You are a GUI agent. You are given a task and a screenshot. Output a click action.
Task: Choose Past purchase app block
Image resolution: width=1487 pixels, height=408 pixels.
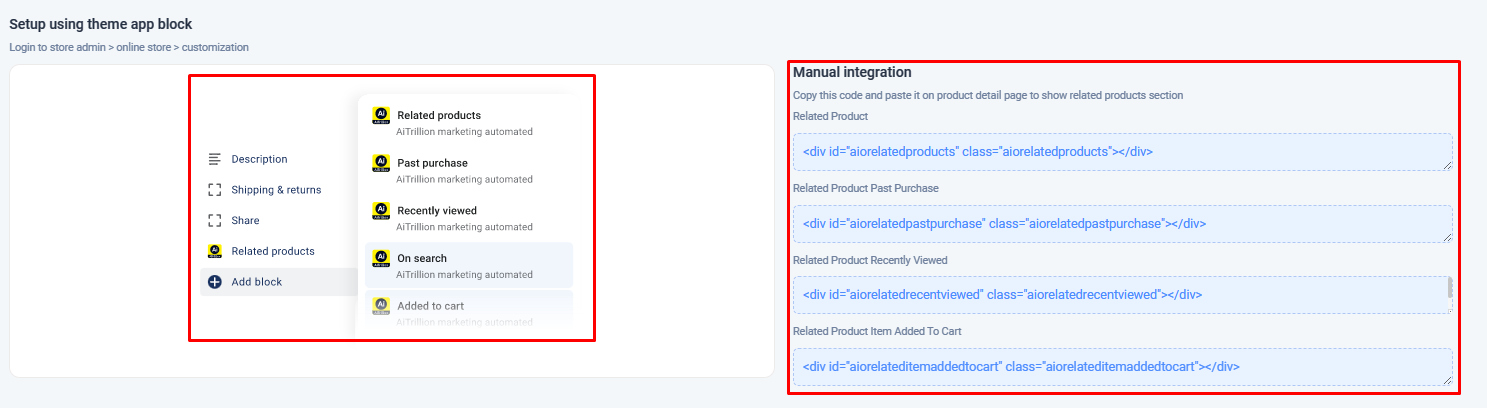[469, 170]
